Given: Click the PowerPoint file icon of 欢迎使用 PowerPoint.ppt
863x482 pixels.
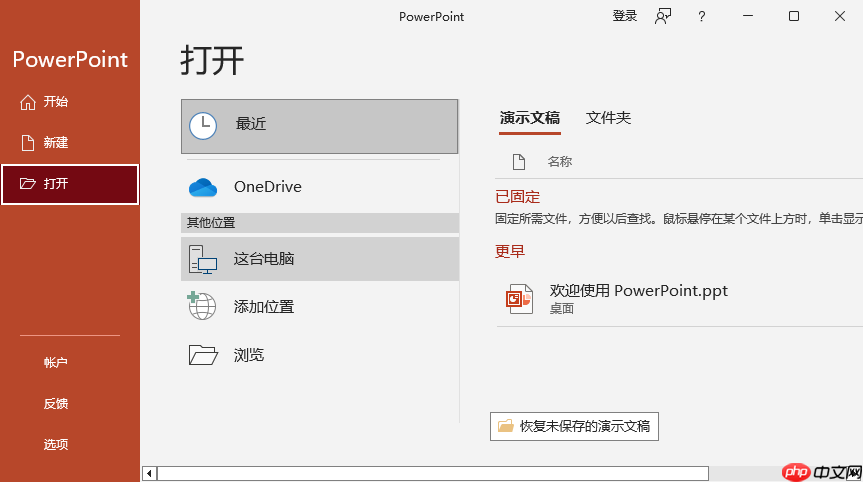Looking at the screenshot, I should (519, 299).
